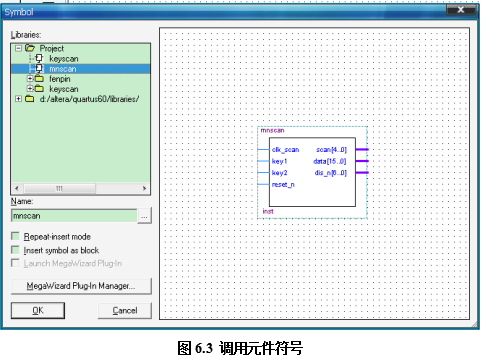The image size is (481, 364).
Task: Click the mnscan block in preview
Action: (312, 172)
